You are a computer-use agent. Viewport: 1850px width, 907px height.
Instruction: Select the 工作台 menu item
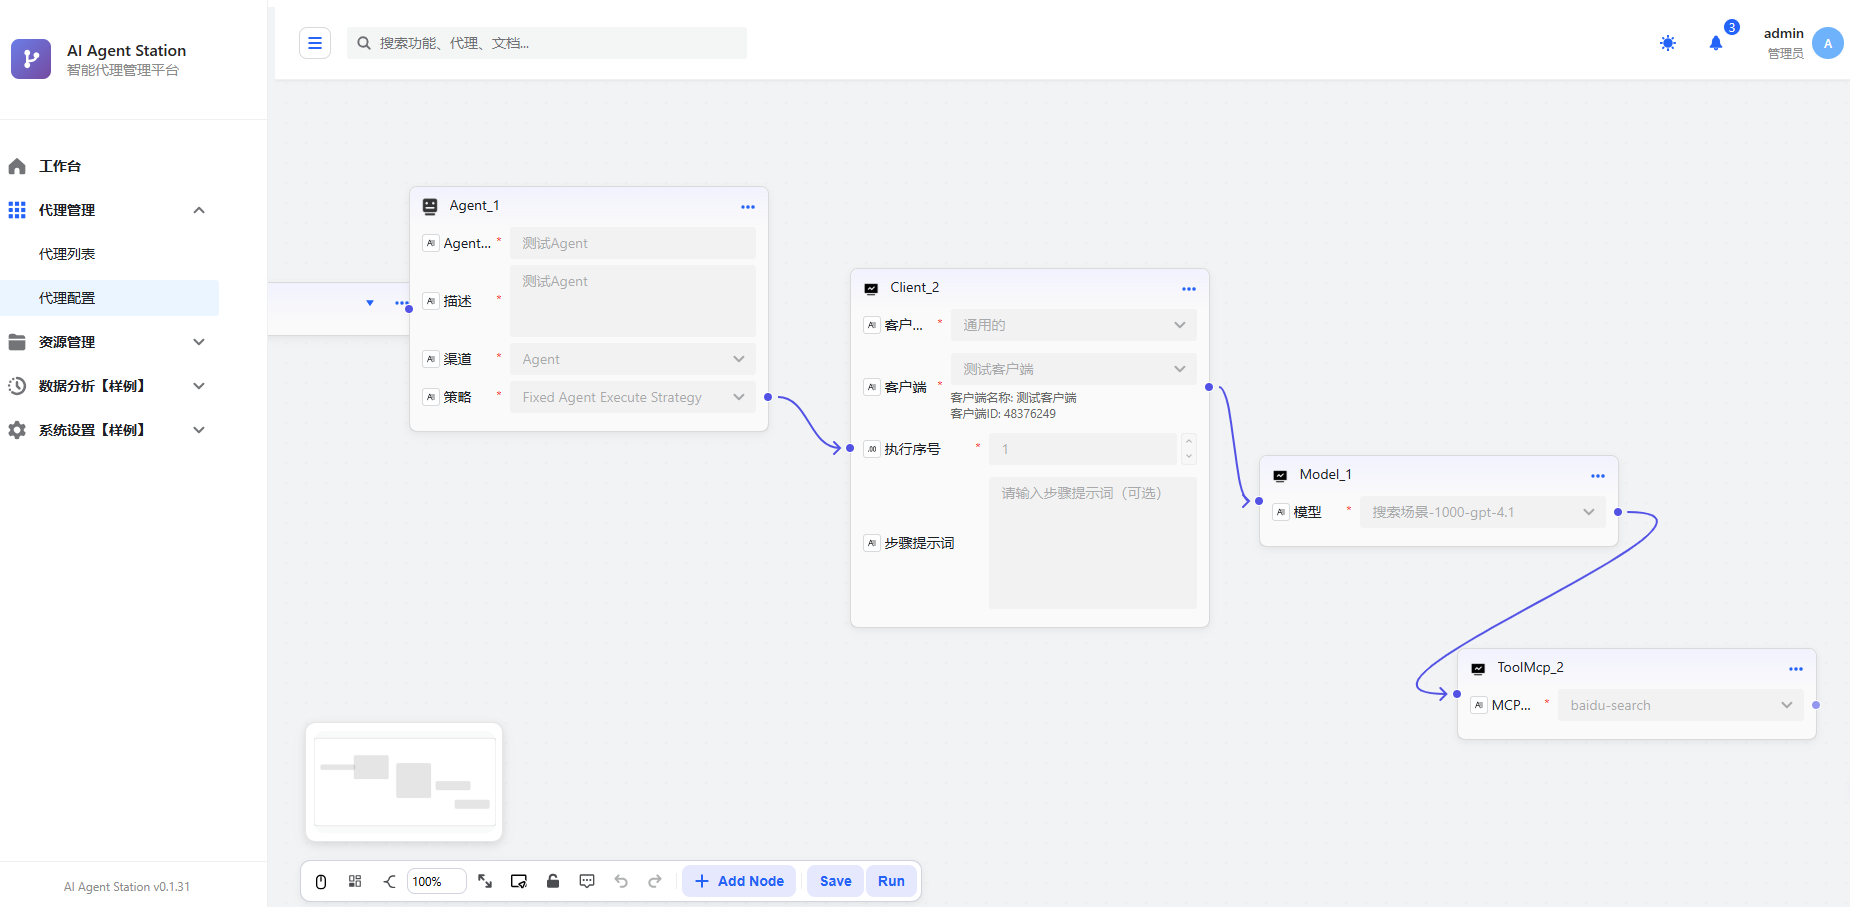(60, 166)
